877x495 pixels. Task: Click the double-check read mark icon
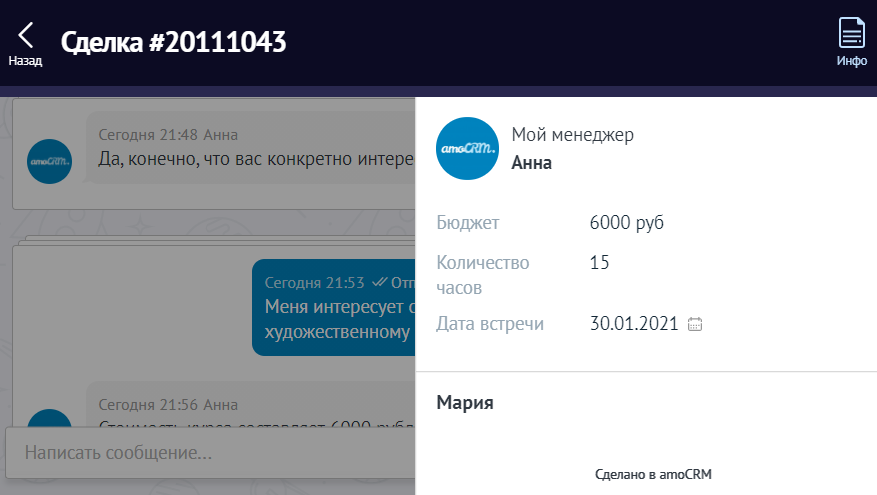tap(379, 282)
